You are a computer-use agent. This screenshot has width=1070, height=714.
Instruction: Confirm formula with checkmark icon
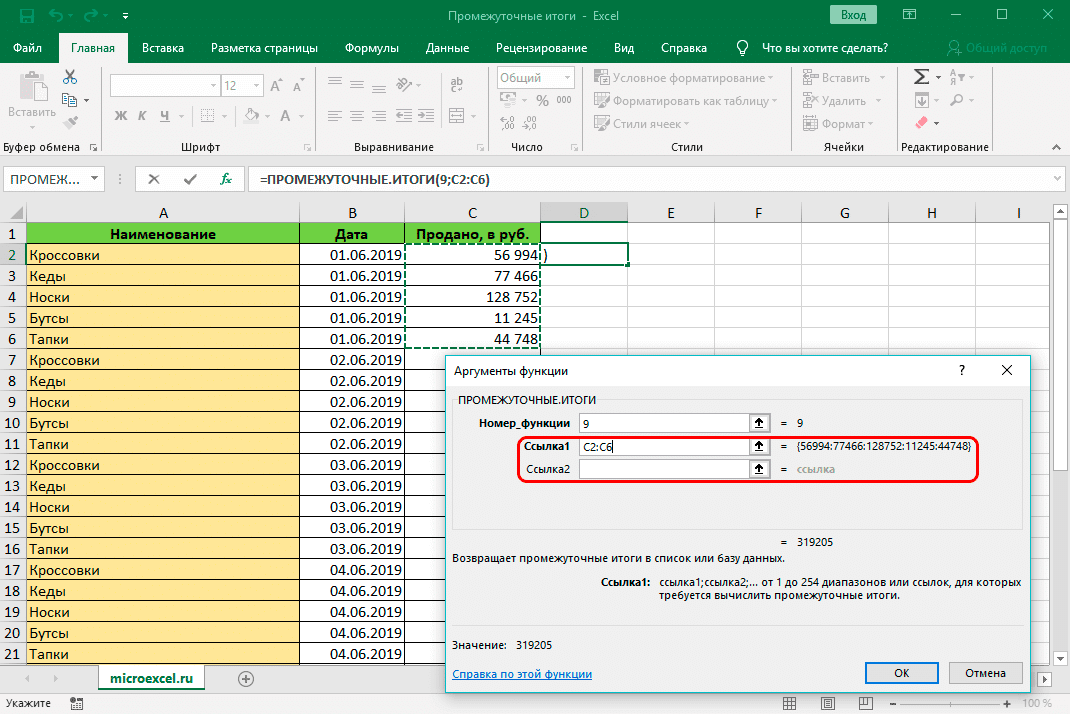pos(190,179)
